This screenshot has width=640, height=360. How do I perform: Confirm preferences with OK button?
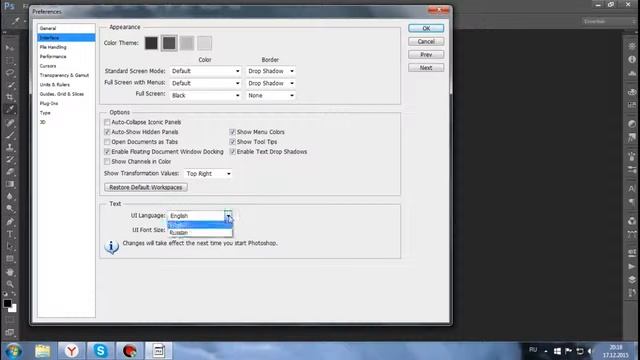(426, 28)
